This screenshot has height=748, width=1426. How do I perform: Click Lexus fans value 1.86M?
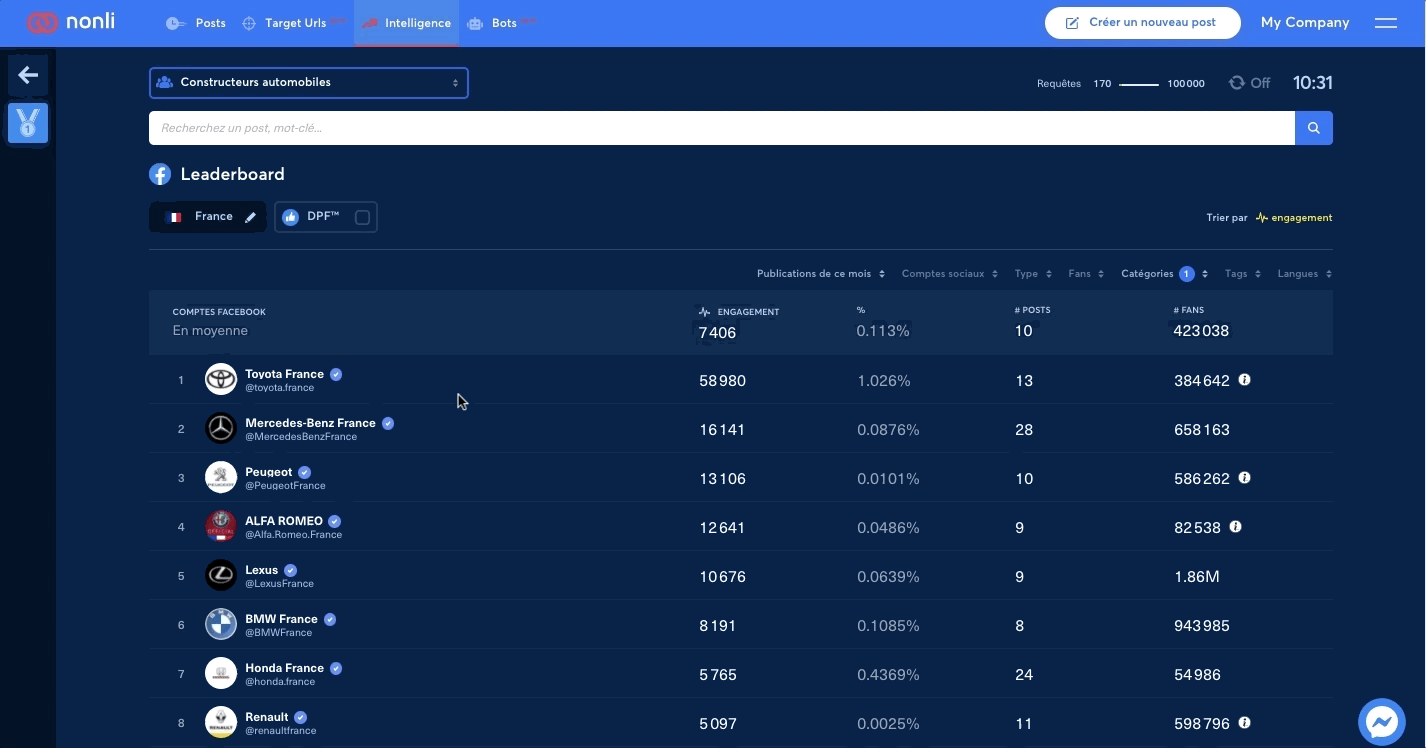(1197, 577)
